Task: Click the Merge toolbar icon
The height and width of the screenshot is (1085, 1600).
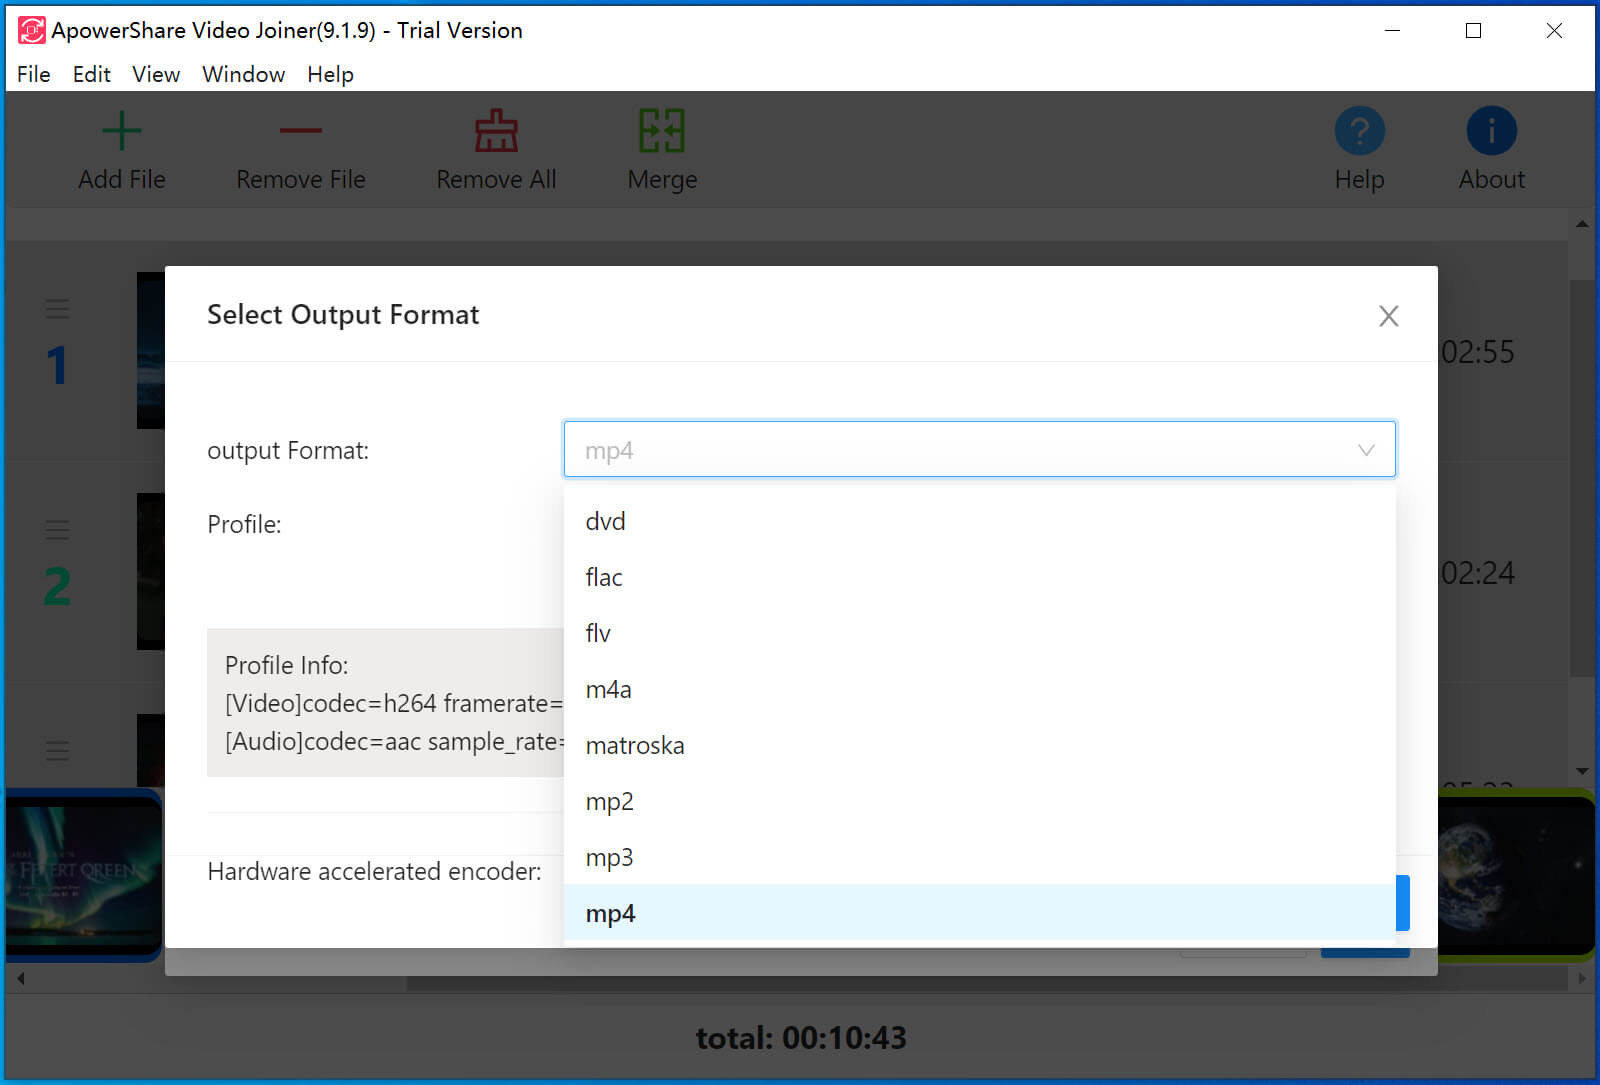Action: [661, 131]
